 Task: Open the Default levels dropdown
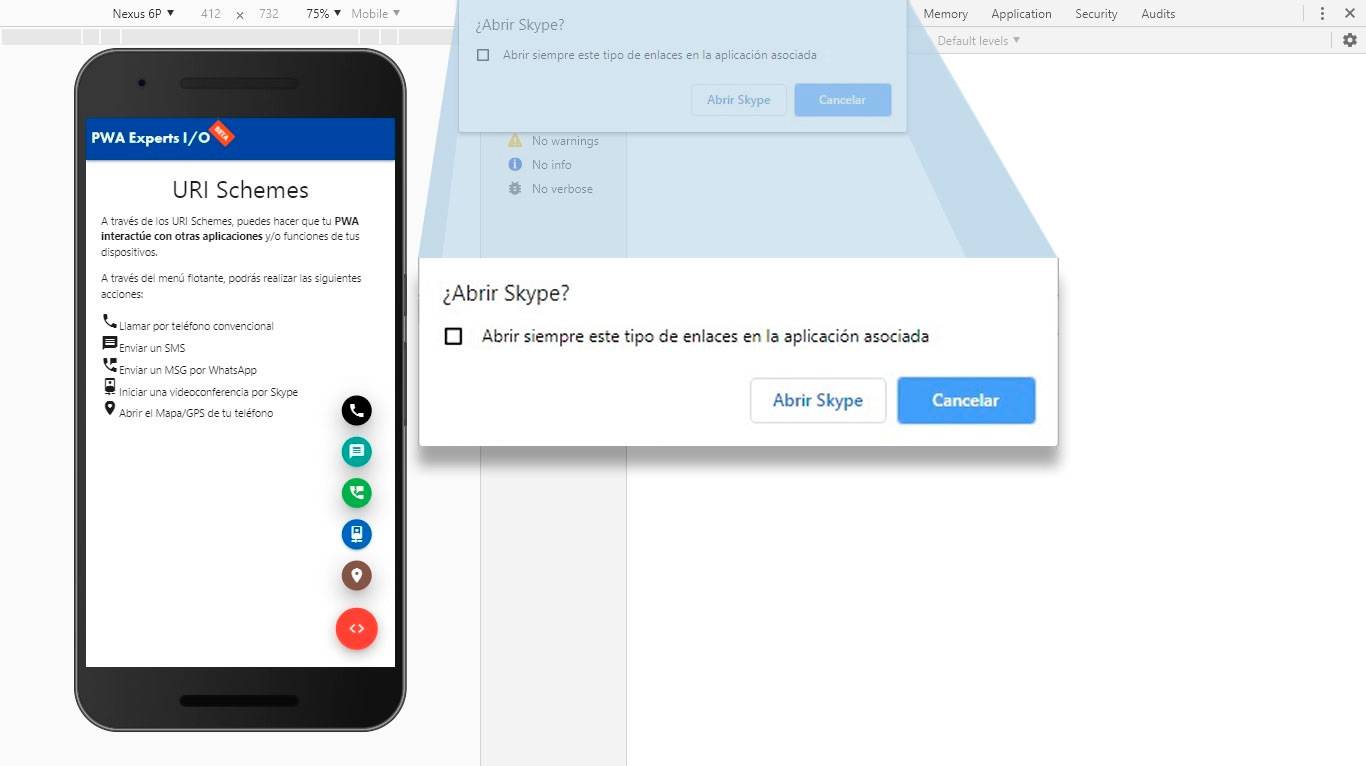(978, 40)
